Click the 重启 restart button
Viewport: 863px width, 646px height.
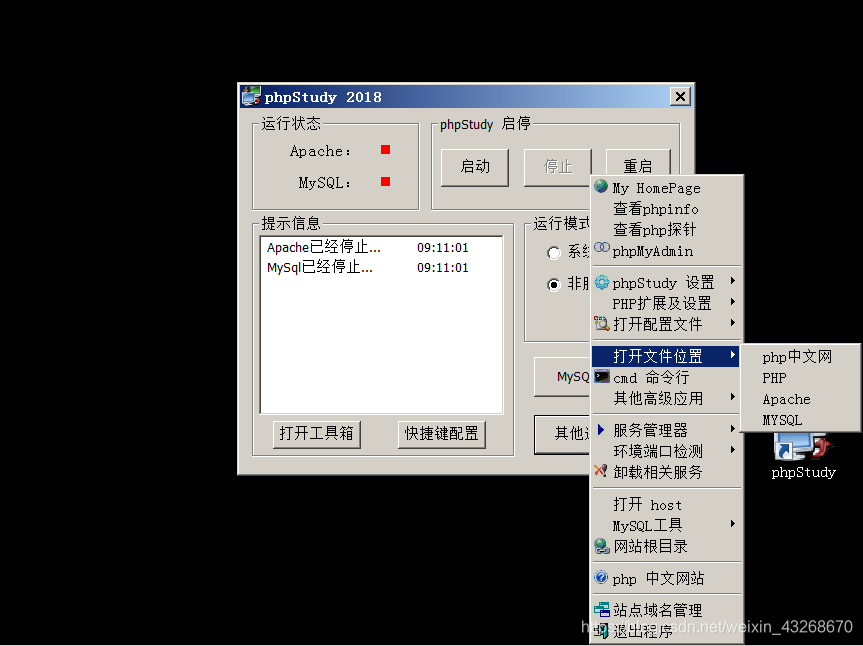point(638,163)
